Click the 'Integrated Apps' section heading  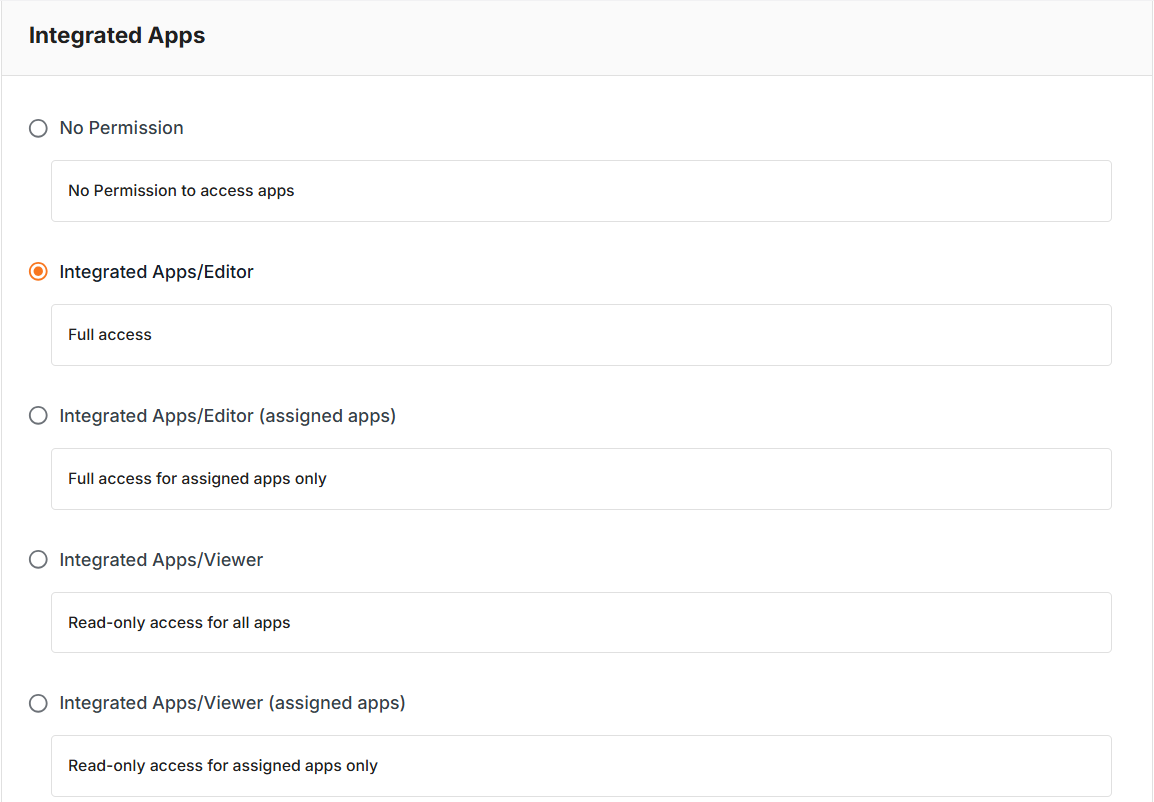[x=117, y=36]
